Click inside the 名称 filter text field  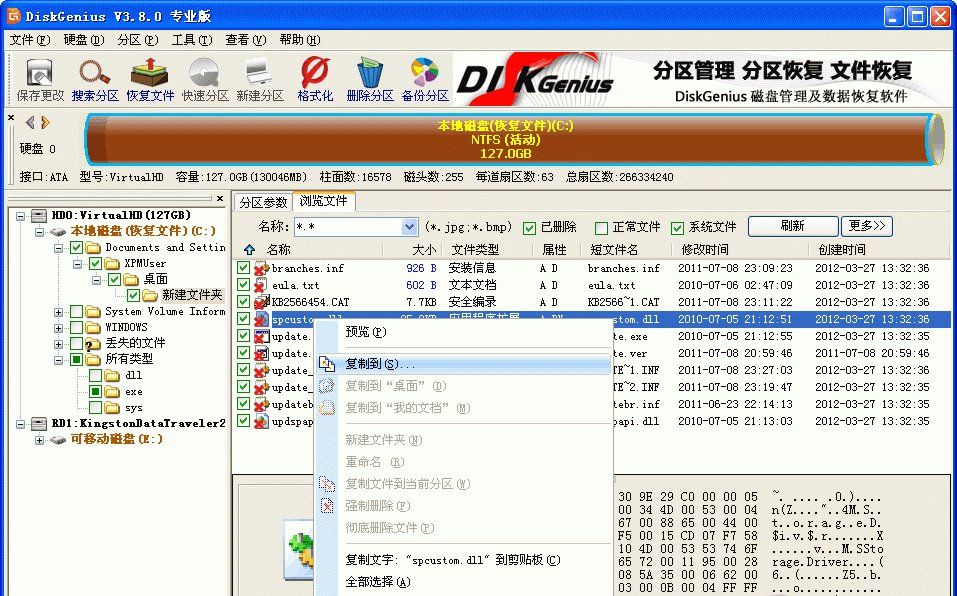(348, 227)
